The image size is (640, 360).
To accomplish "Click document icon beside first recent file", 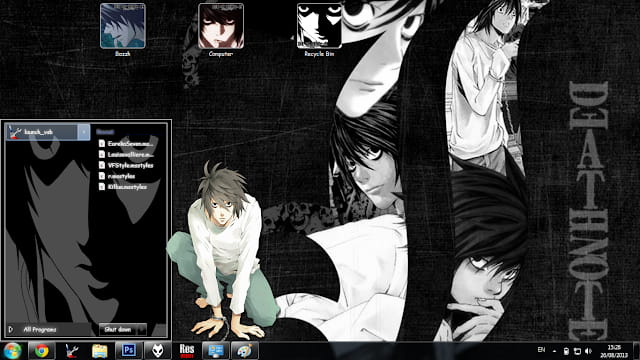I will pyautogui.click(x=102, y=144).
